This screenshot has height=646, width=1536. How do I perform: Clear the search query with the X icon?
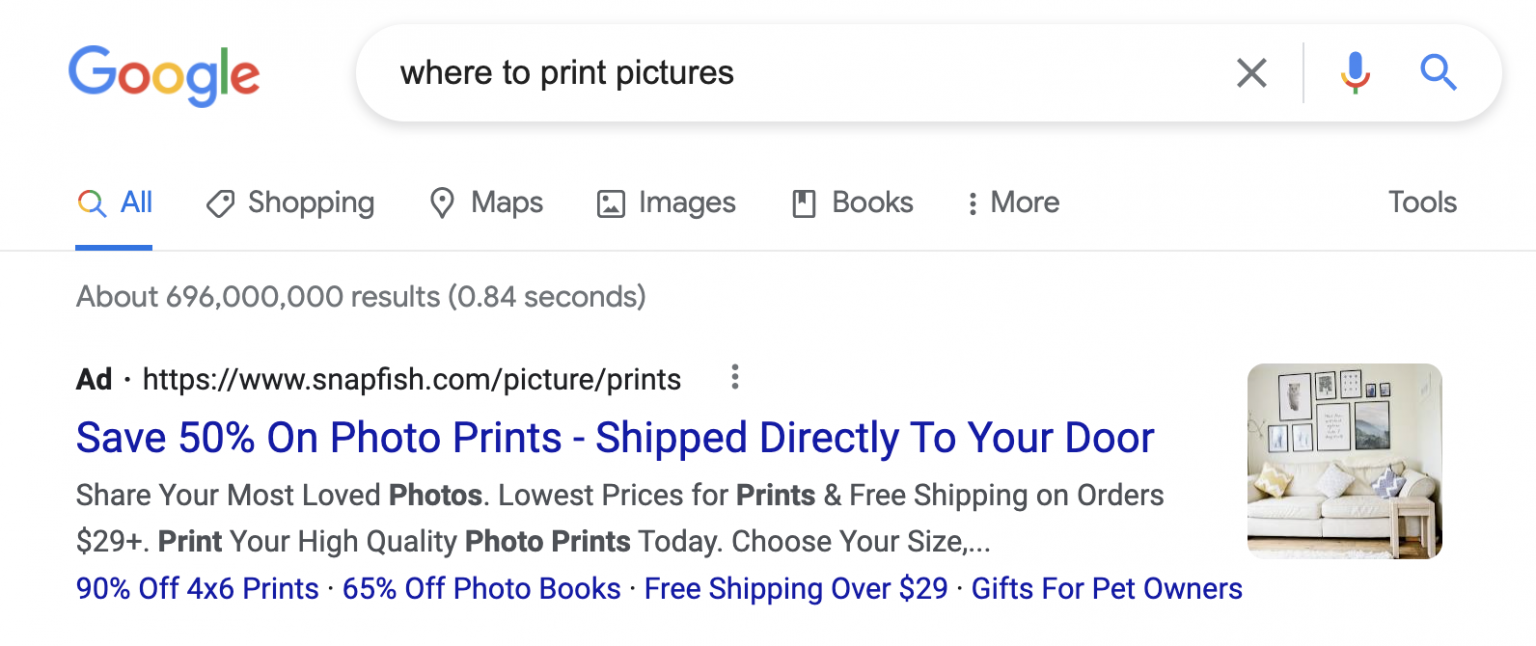[x=1251, y=72]
